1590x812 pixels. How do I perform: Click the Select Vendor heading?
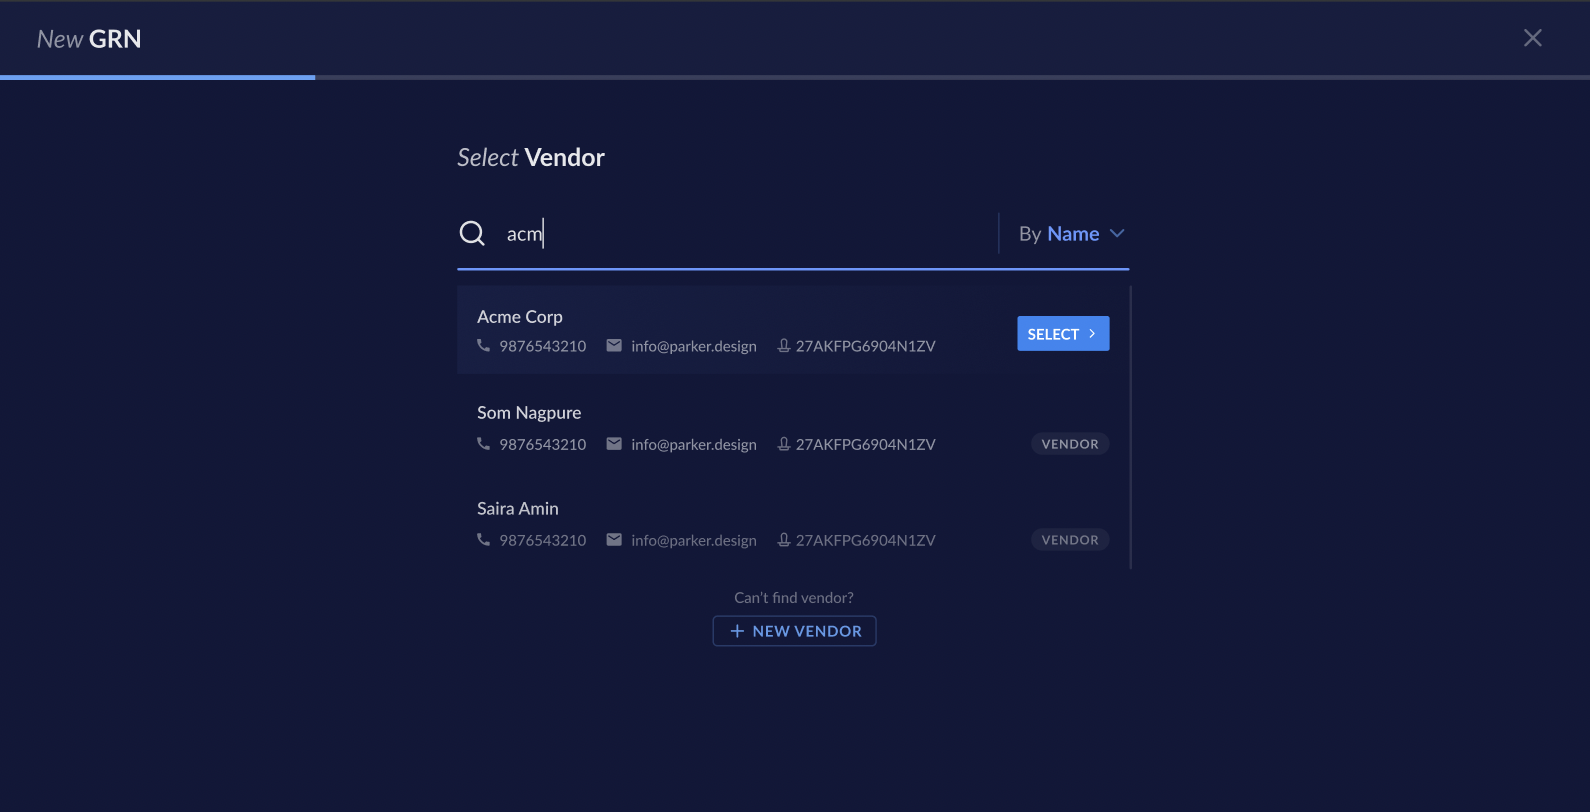click(x=531, y=158)
